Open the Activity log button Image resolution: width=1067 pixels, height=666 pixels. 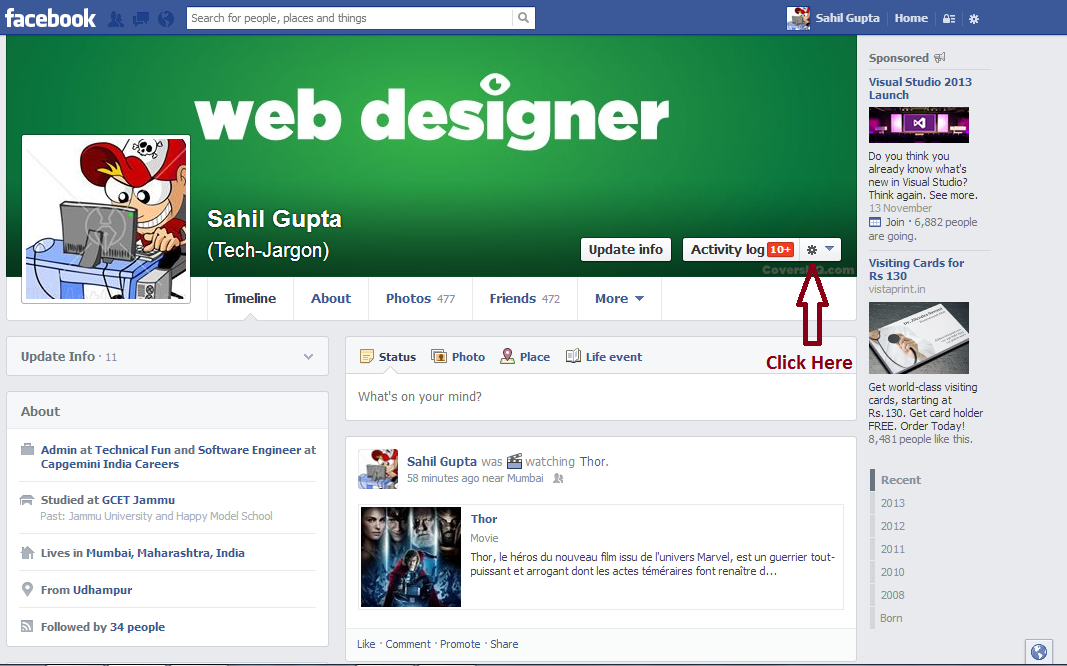tap(742, 250)
